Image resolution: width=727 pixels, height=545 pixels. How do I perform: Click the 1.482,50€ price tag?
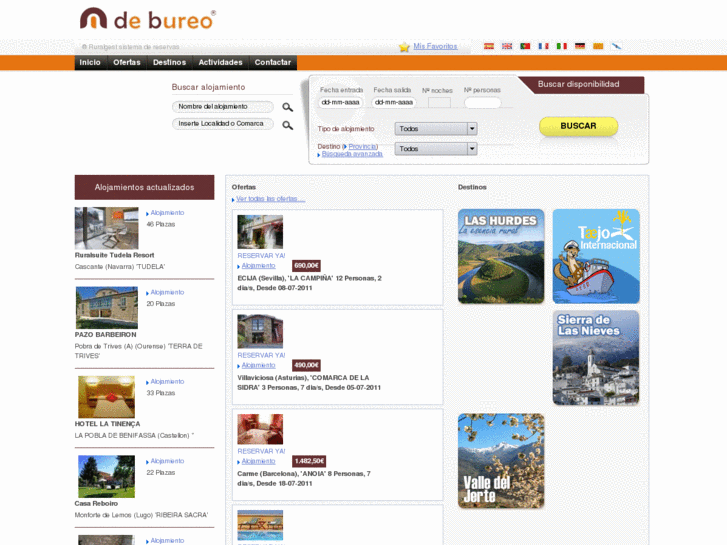309,462
